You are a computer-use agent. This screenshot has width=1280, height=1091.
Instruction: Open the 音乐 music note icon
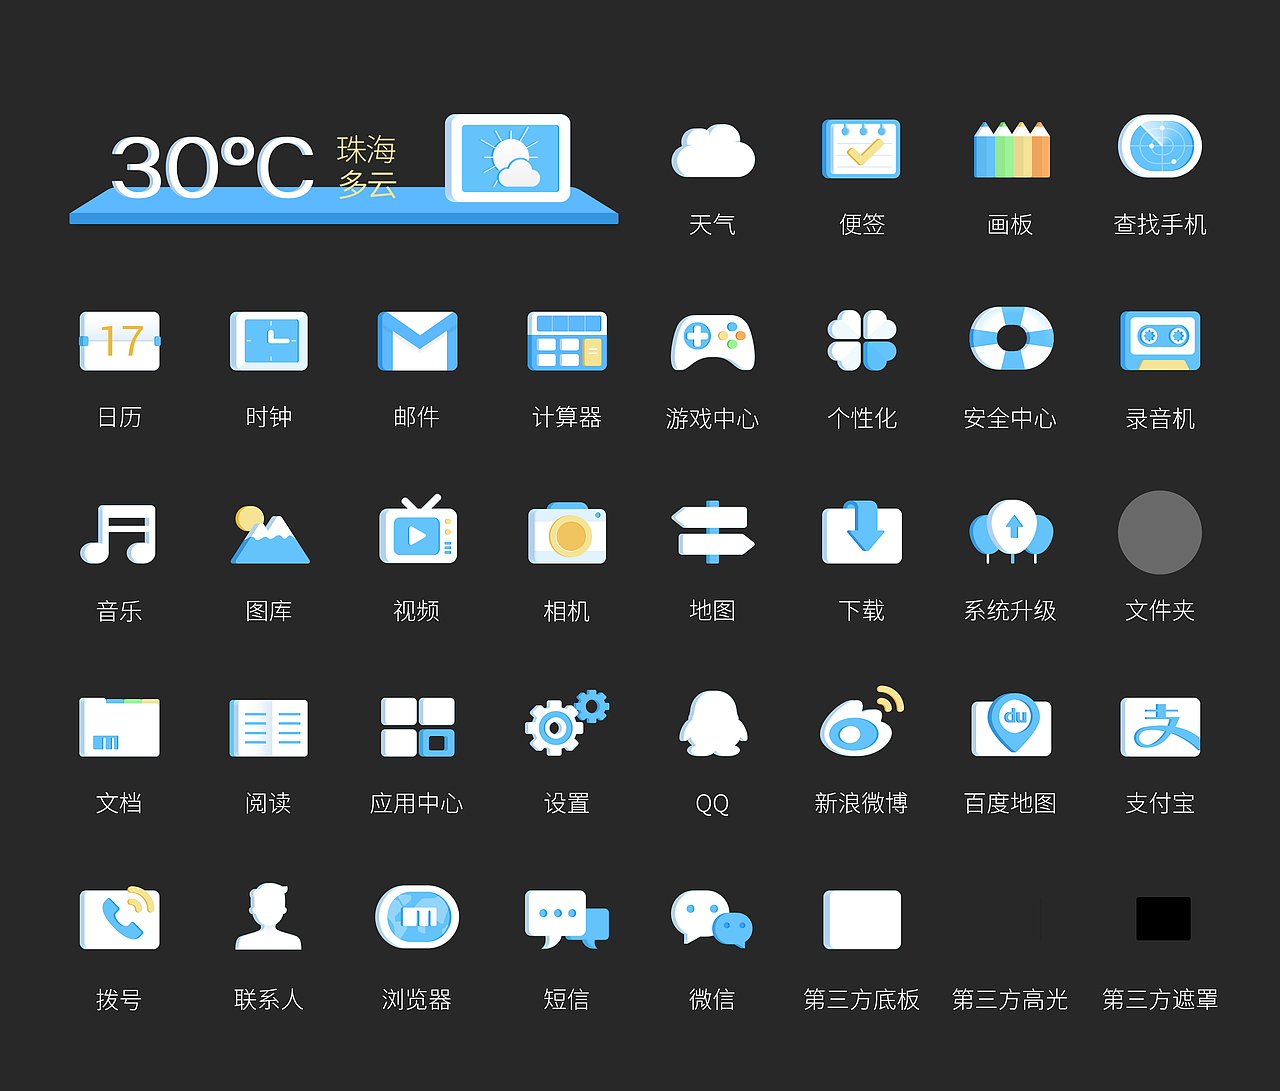119,534
